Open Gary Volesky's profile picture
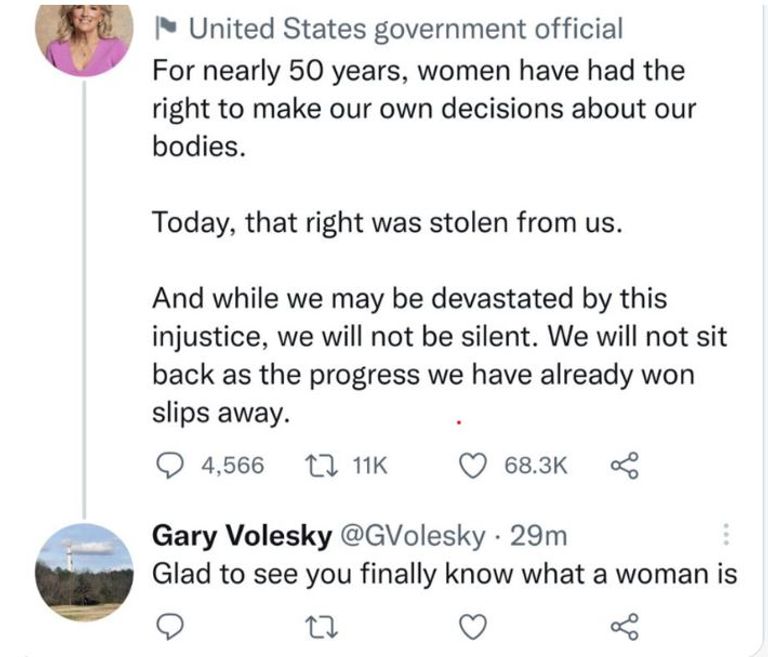The width and height of the screenshot is (768, 657). 83,572
